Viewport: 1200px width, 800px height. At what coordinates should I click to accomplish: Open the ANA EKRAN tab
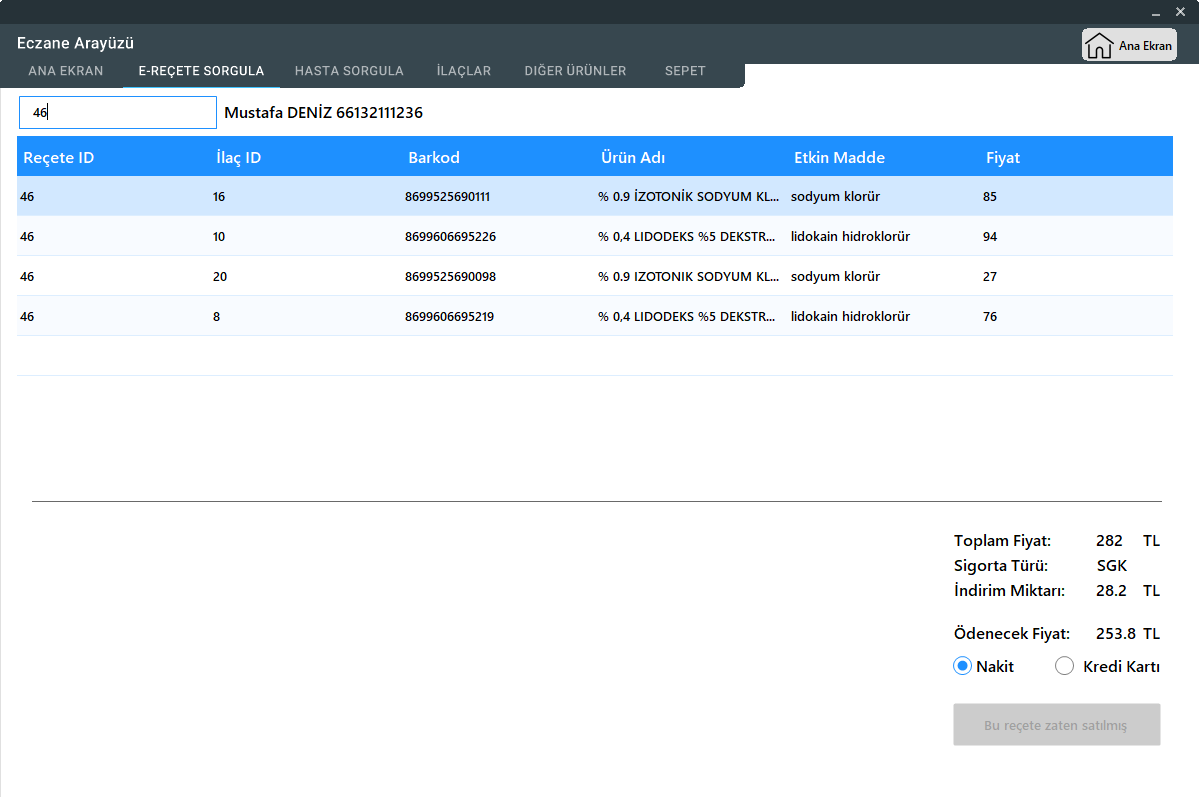coord(66,71)
